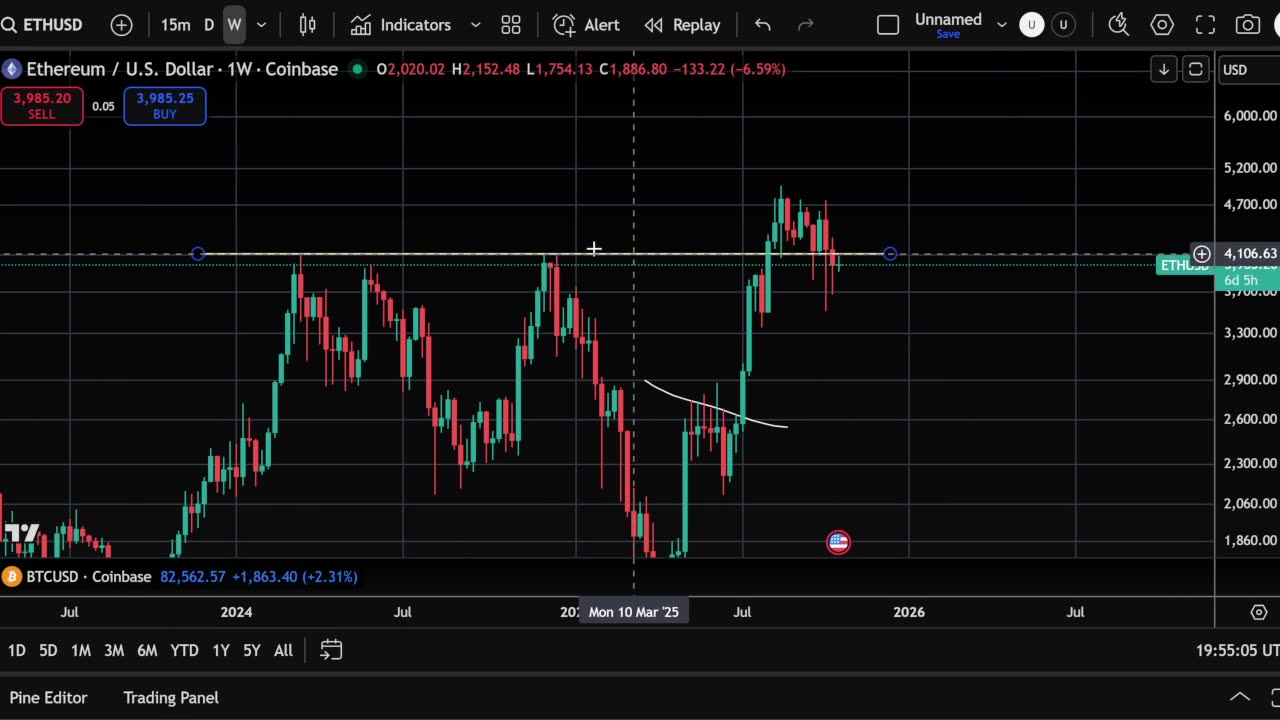Select the 5Y date range
This screenshot has height=720, width=1280.
[x=252, y=651]
